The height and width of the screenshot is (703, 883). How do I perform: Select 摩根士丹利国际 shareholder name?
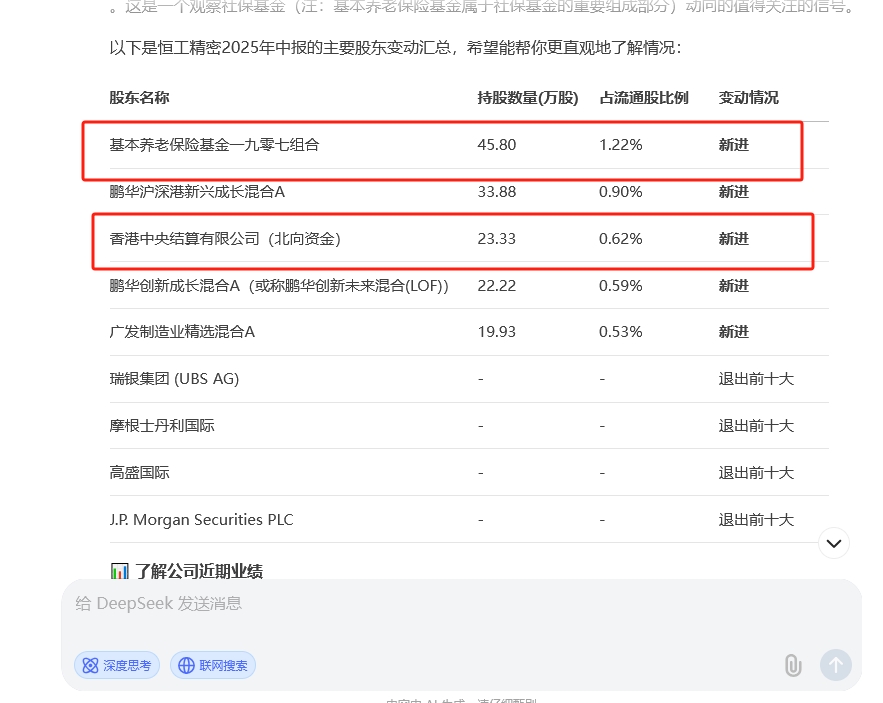162,425
